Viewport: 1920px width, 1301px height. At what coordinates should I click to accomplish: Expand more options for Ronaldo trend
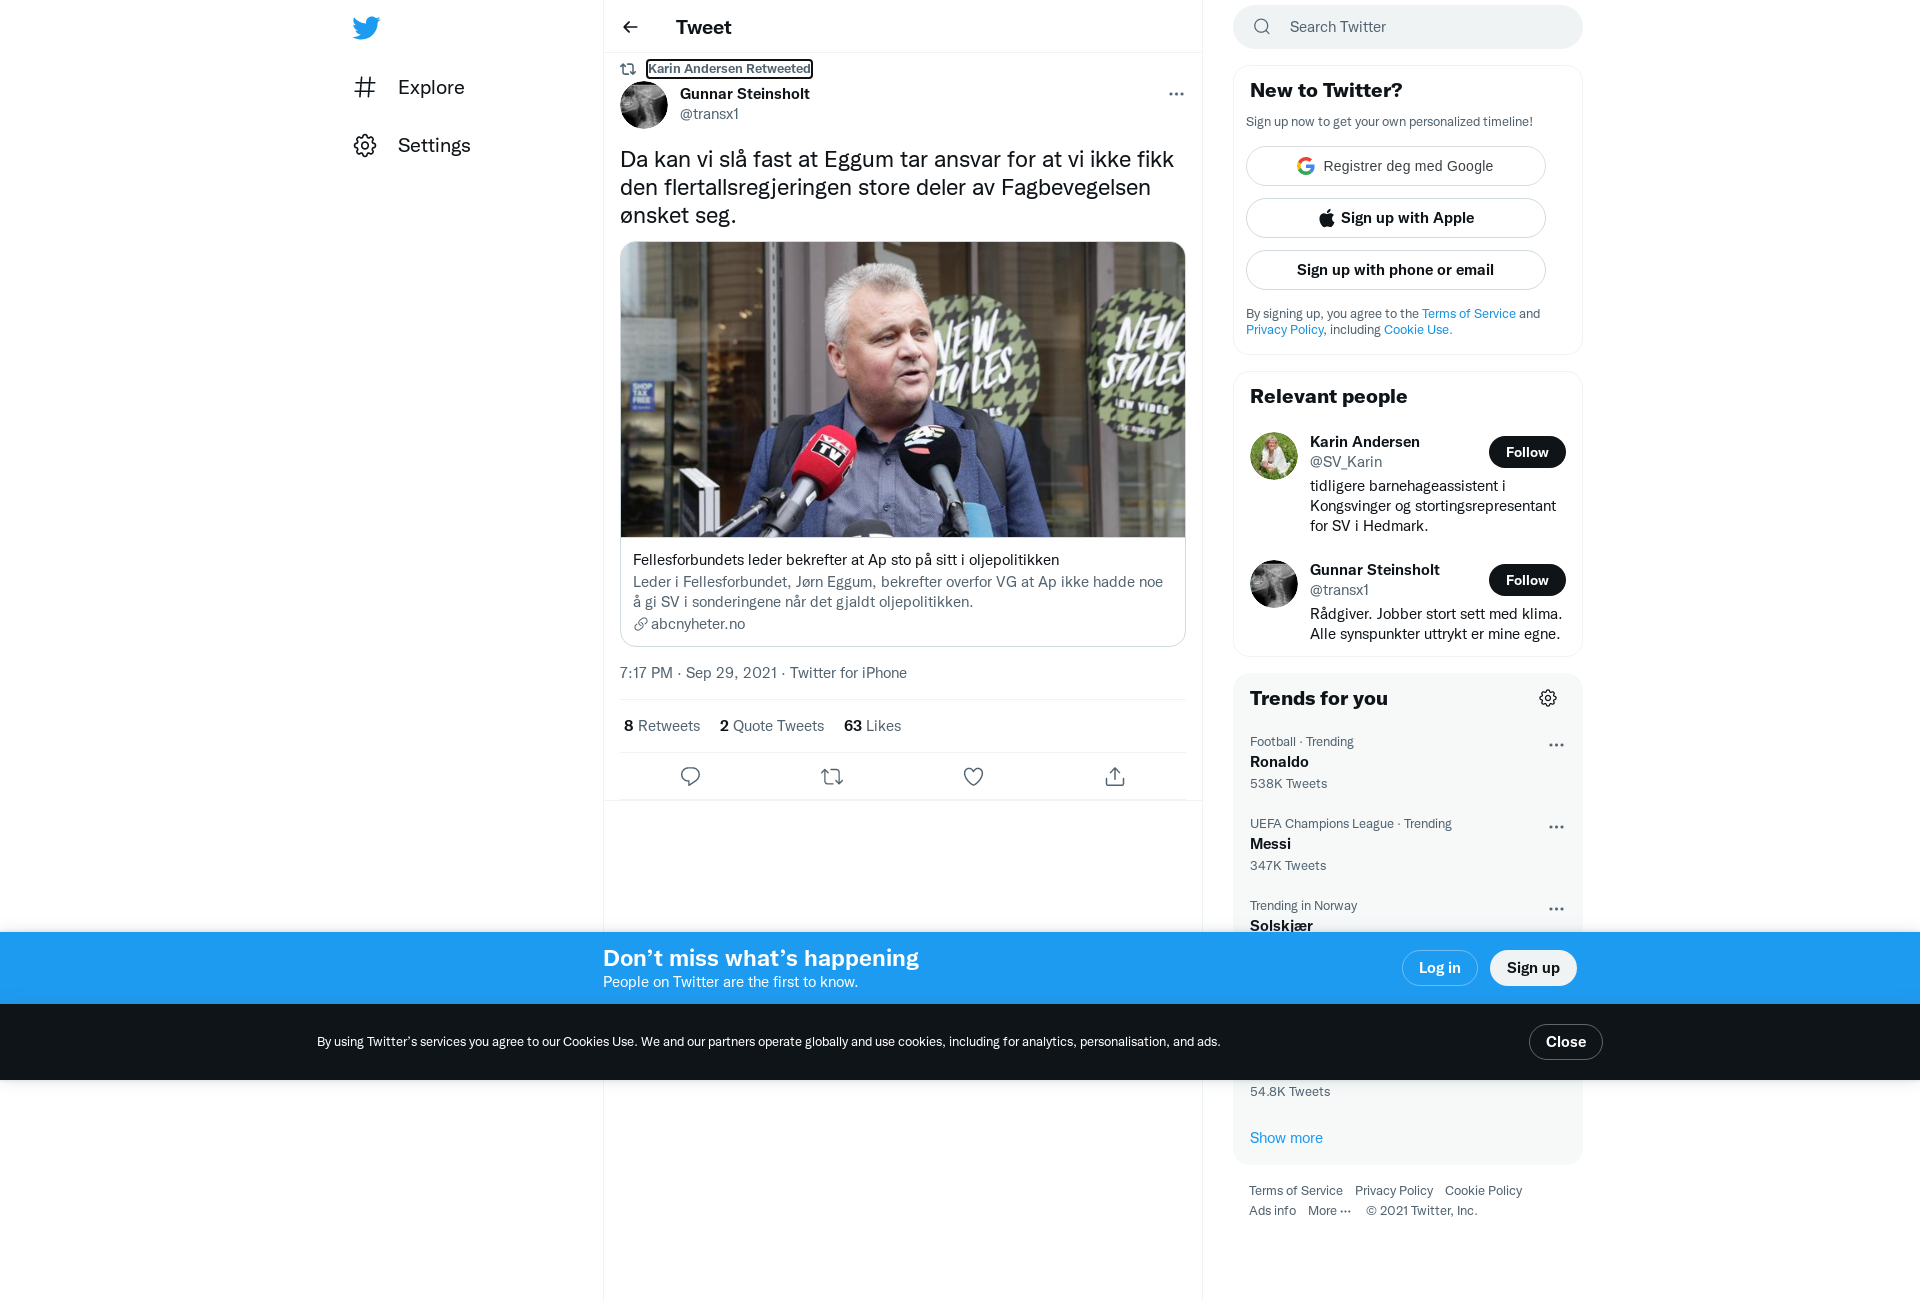coord(1556,745)
